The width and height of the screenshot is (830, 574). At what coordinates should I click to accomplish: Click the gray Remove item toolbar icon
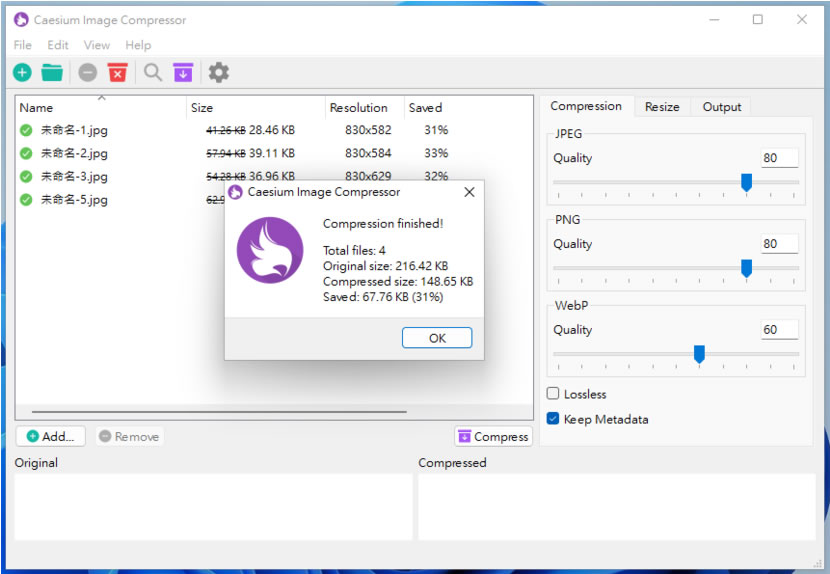[x=88, y=72]
